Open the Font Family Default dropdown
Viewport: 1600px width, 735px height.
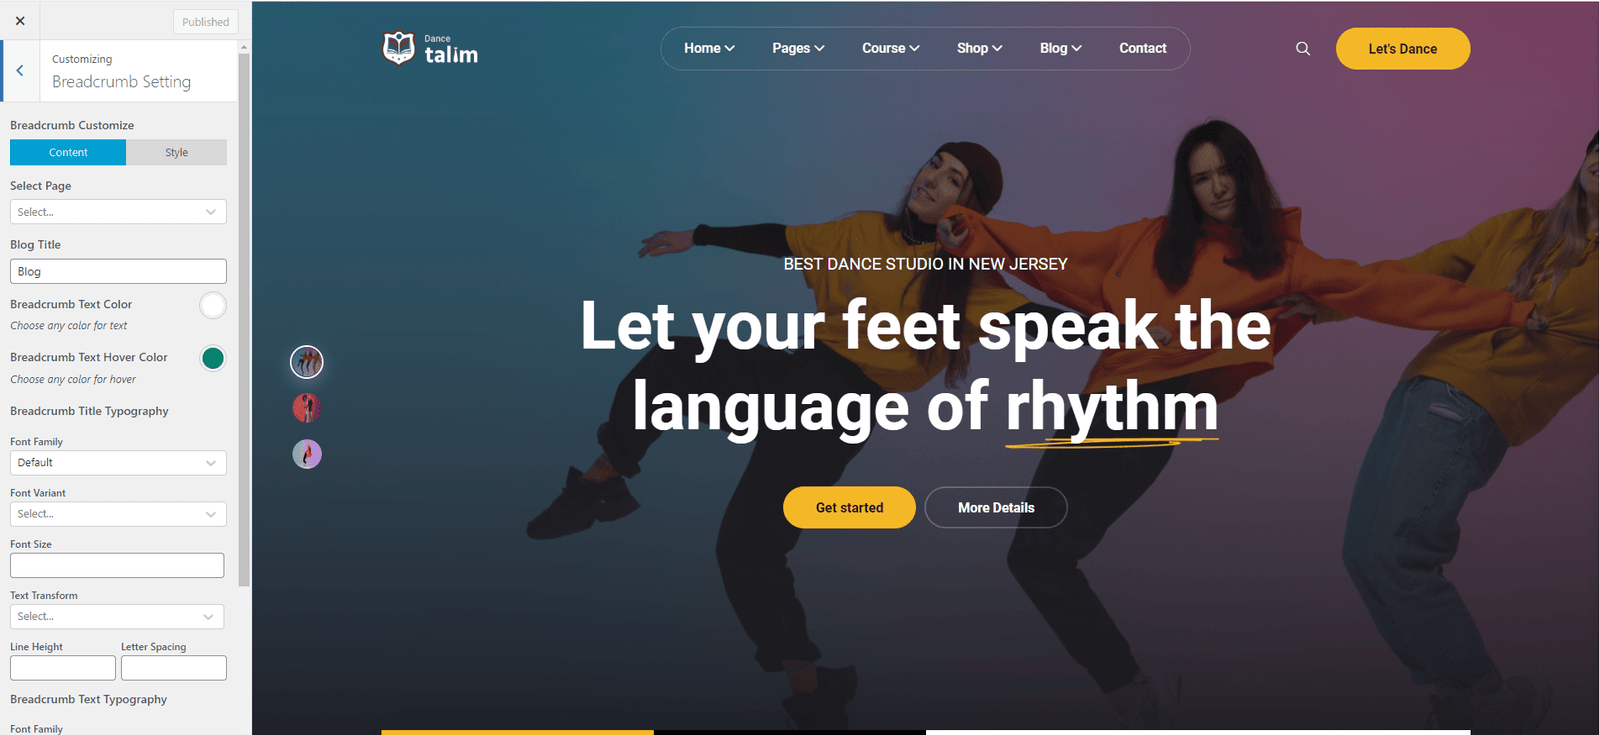pos(118,463)
